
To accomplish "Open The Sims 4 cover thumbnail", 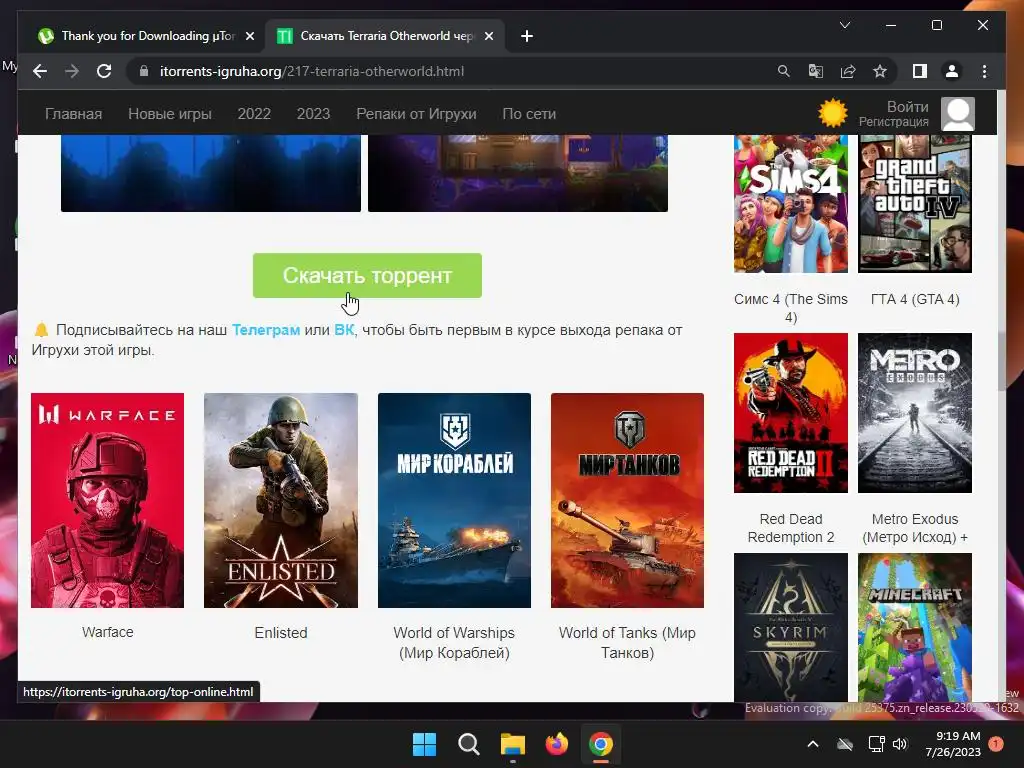I will coord(791,204).
